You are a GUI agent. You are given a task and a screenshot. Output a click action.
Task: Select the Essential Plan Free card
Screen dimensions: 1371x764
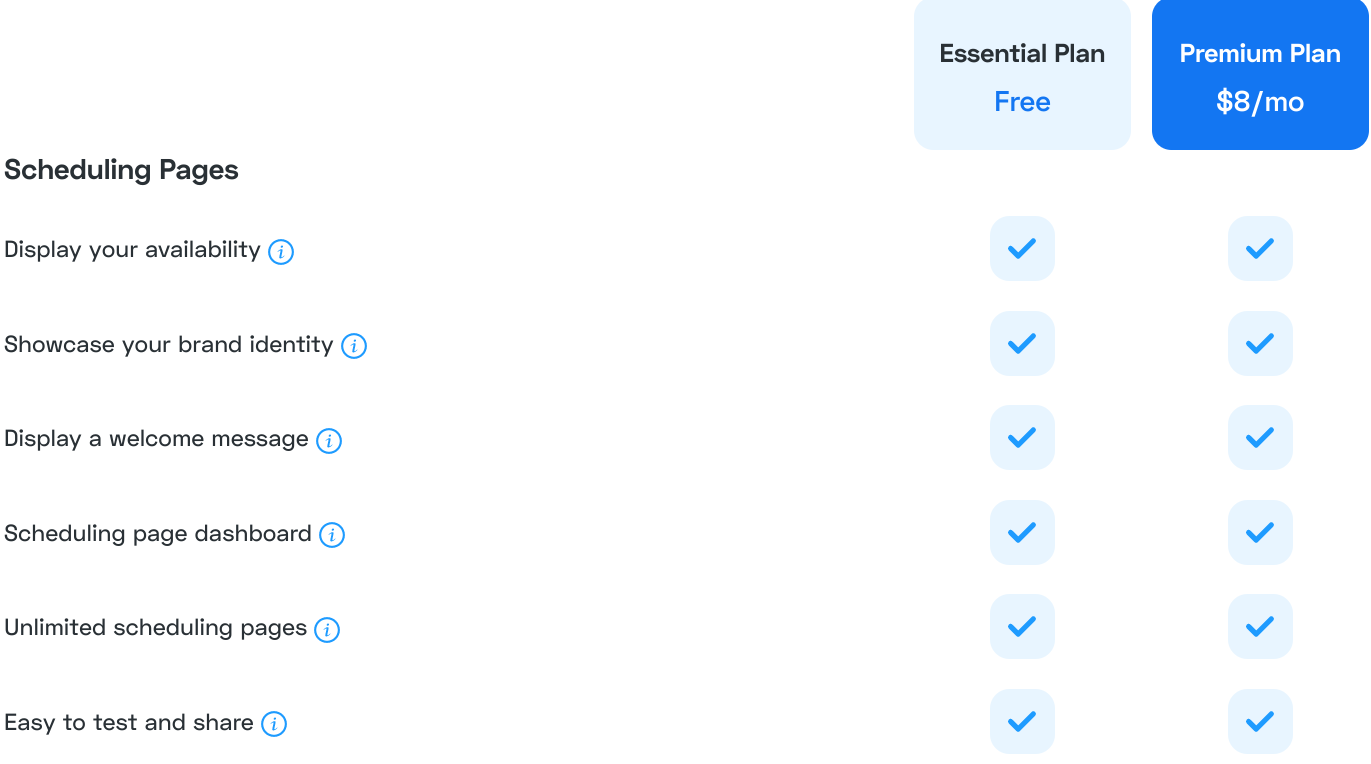pyautogui.click(x=1022, y=75)
